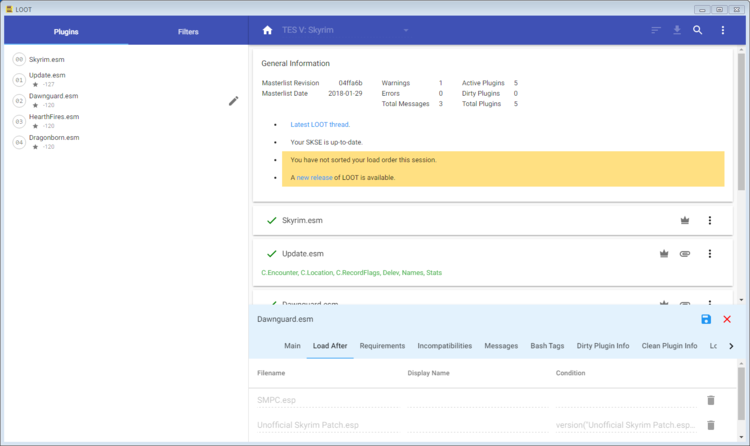This screenshot has width=750, height=446.
Task: Open the Latest LOOT thread link
Action: coord(320,124)
